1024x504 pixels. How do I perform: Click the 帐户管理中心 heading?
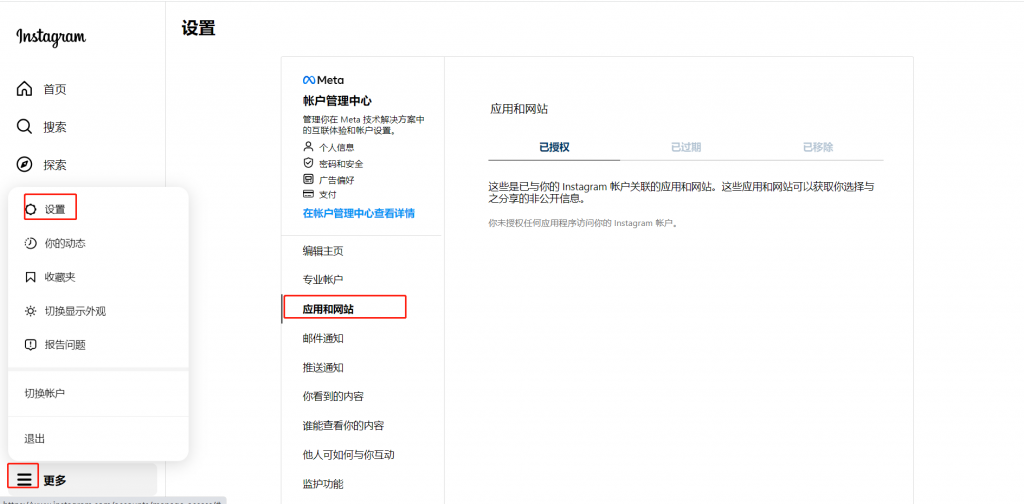pos(338,101)
